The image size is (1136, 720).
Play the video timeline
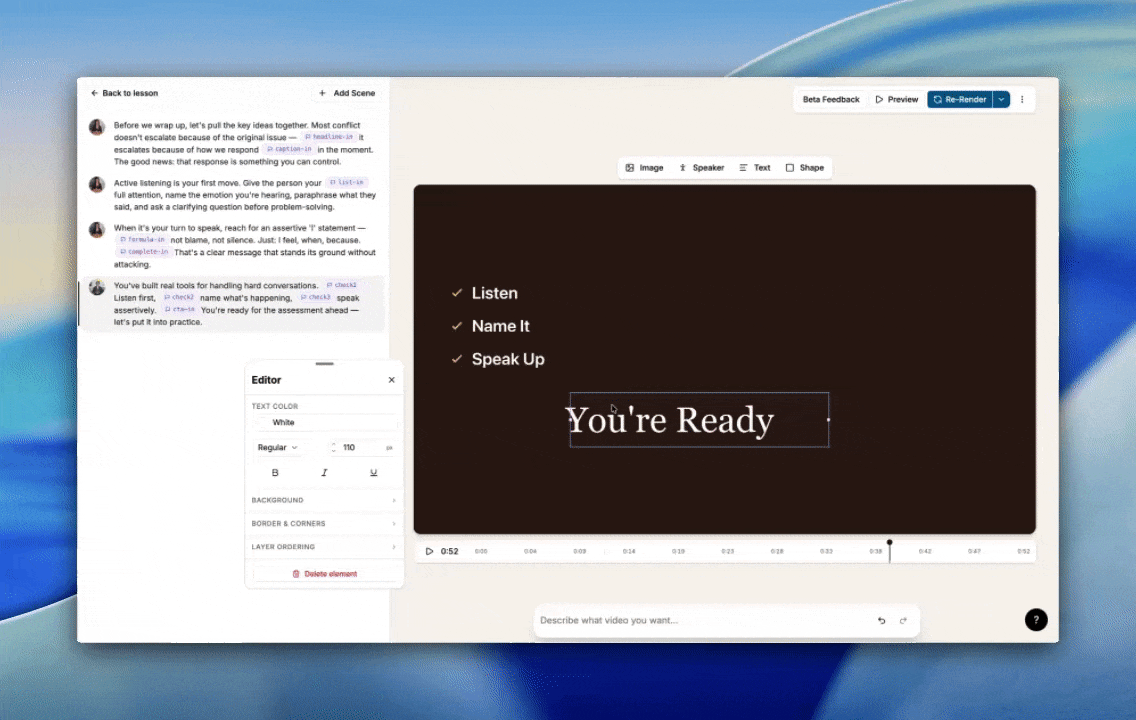(x=429, y=551)
